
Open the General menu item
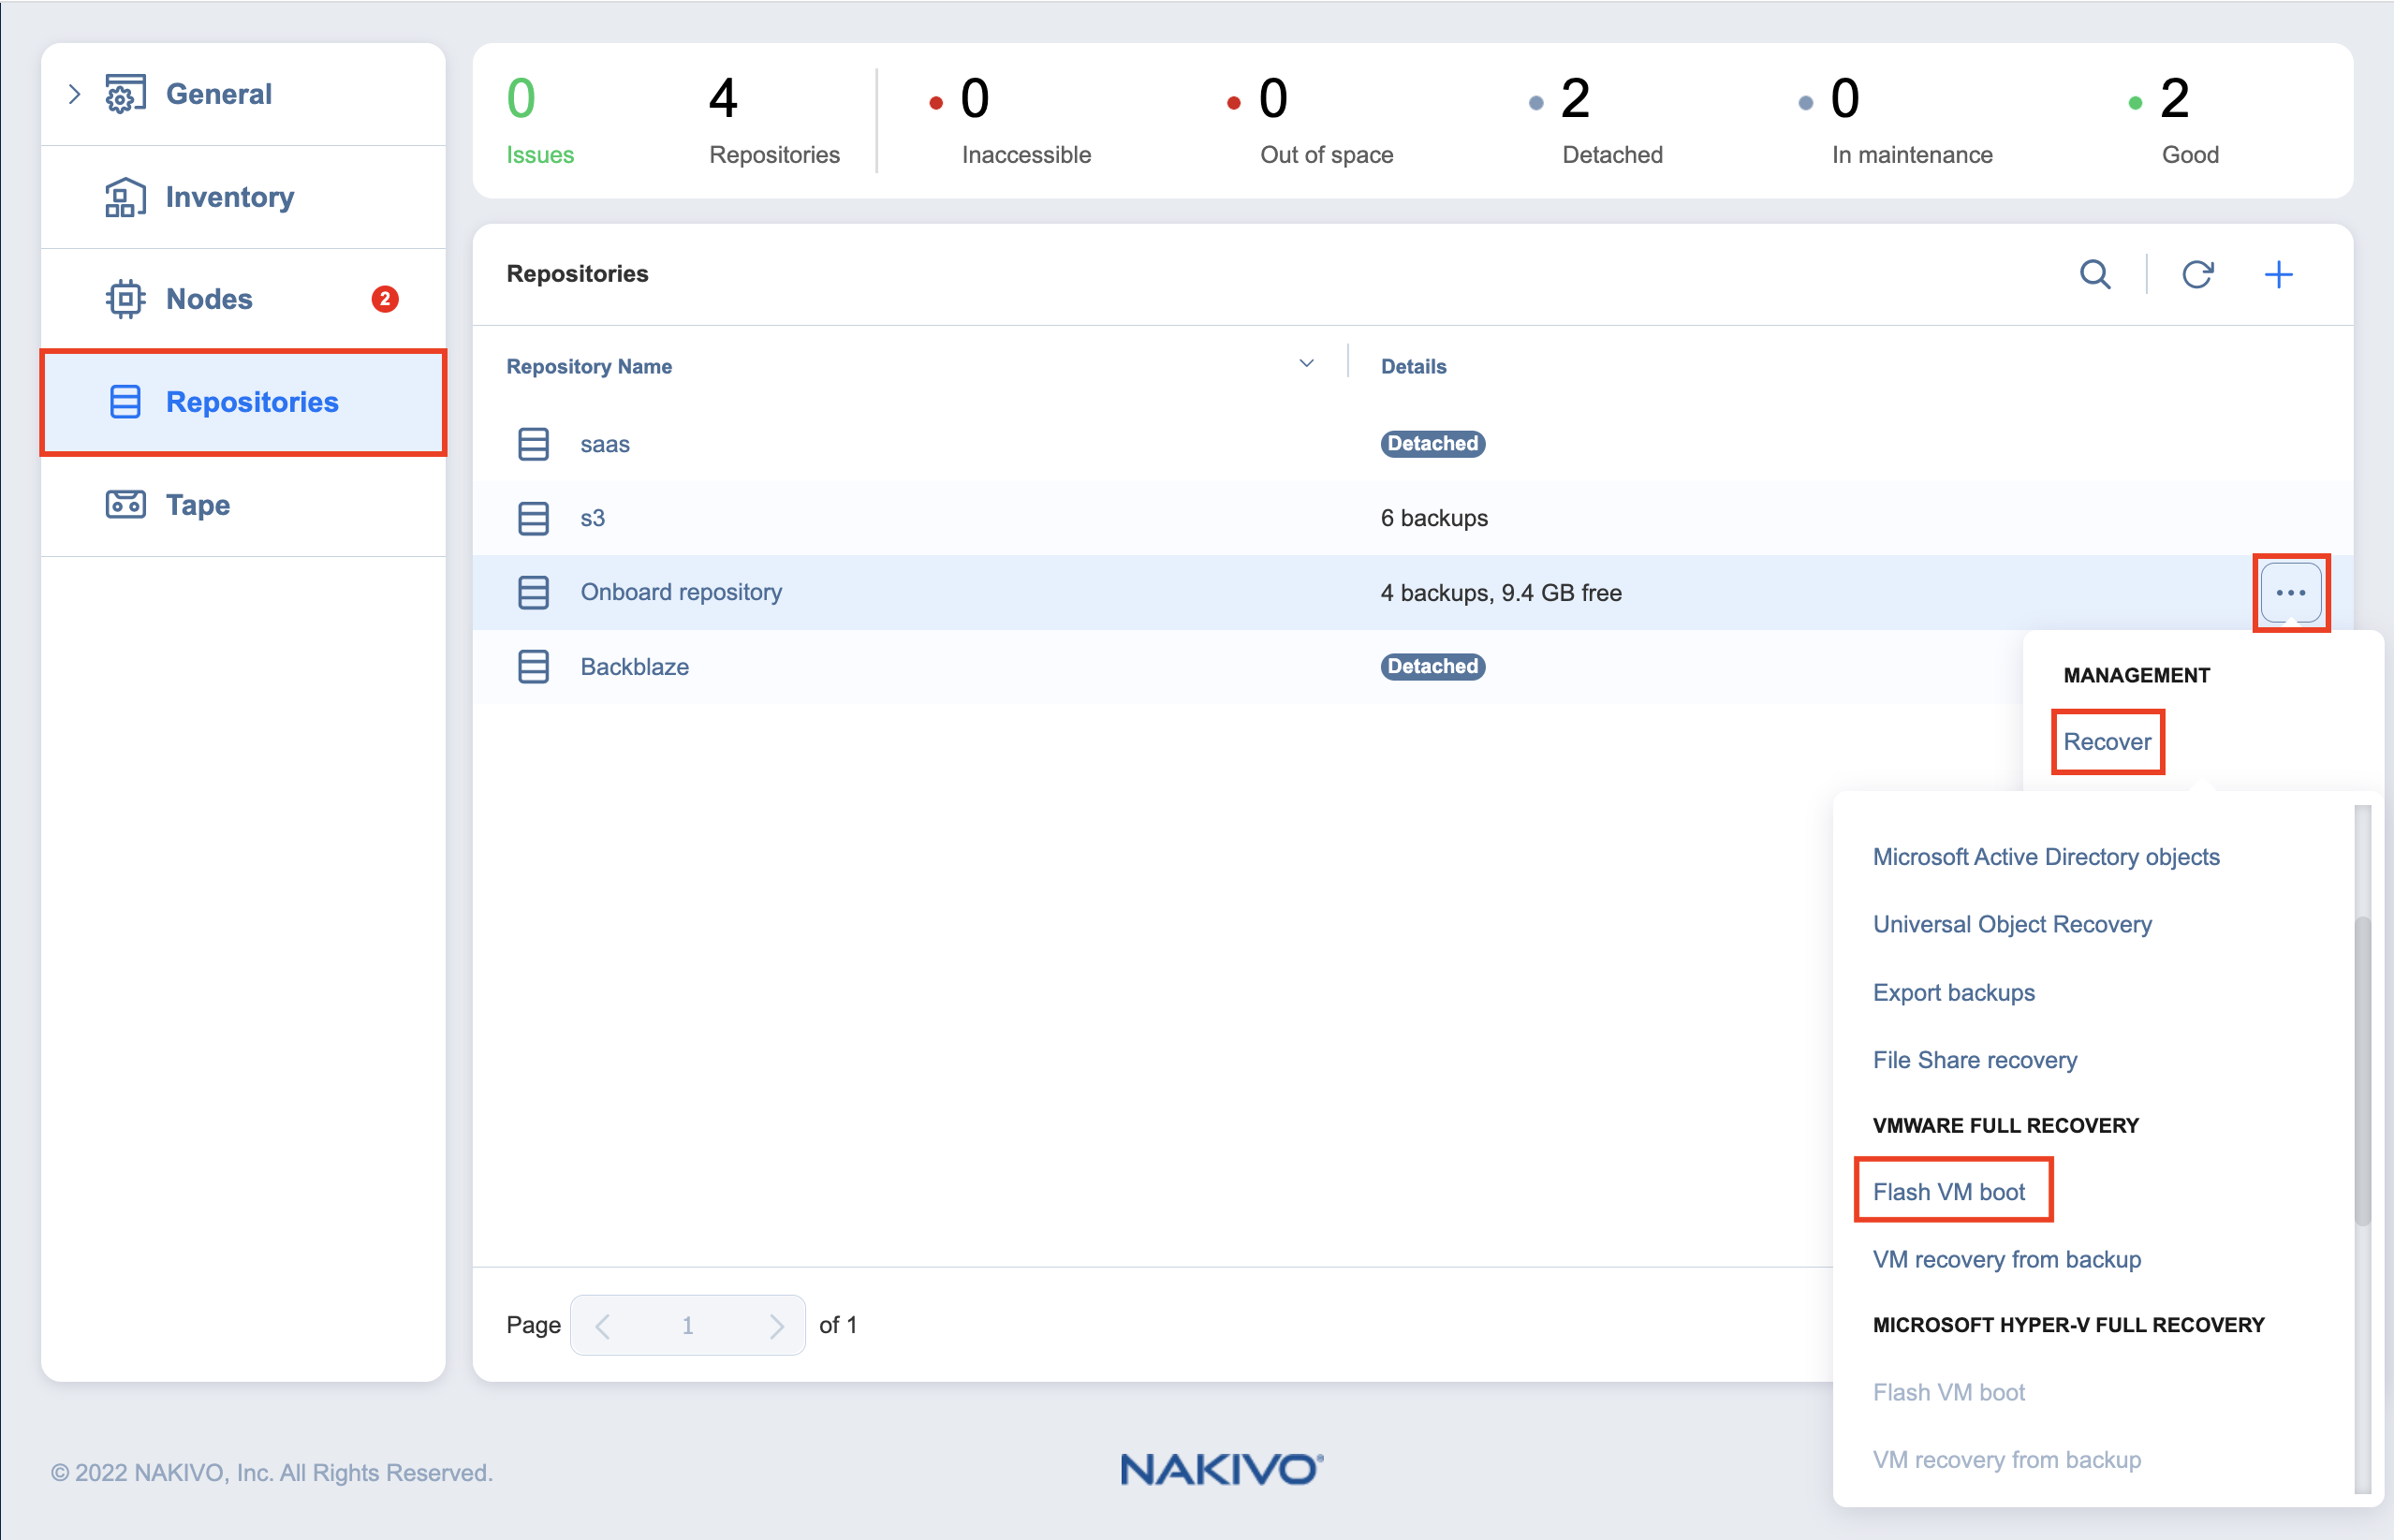point(243,94)
